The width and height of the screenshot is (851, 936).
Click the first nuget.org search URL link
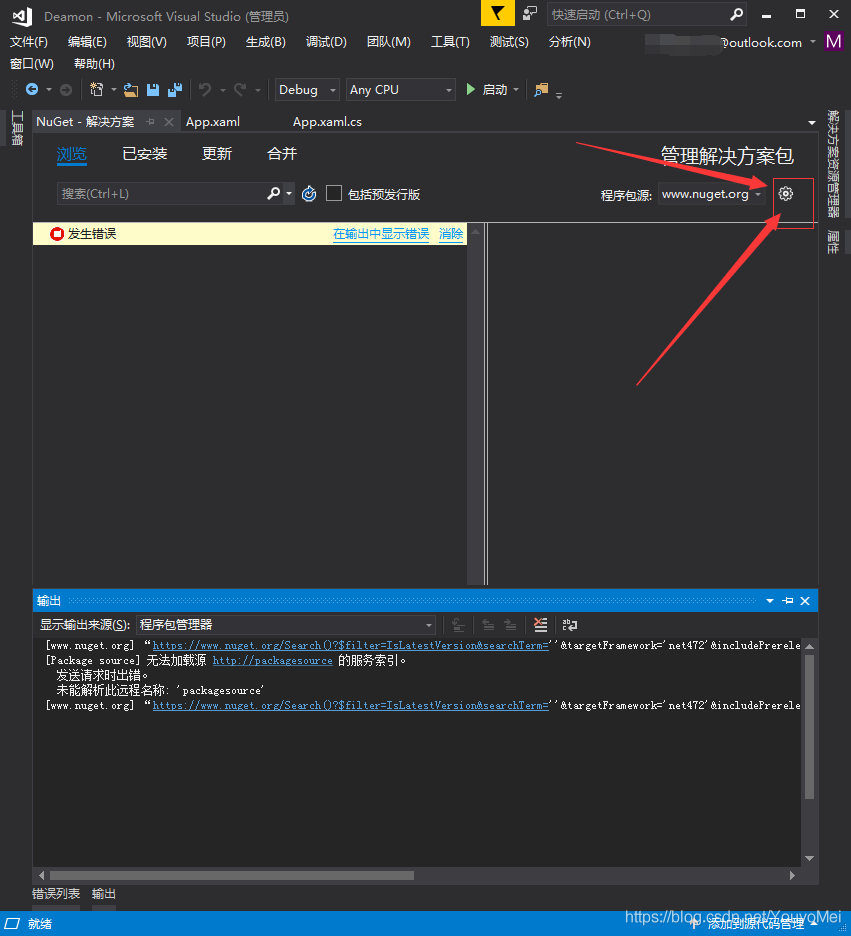point(351,645)
